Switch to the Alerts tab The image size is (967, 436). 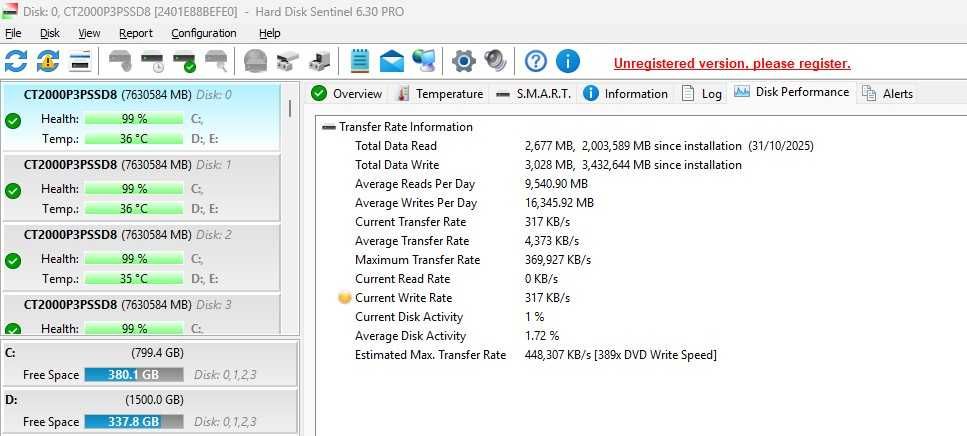click(x=887, y=94)
